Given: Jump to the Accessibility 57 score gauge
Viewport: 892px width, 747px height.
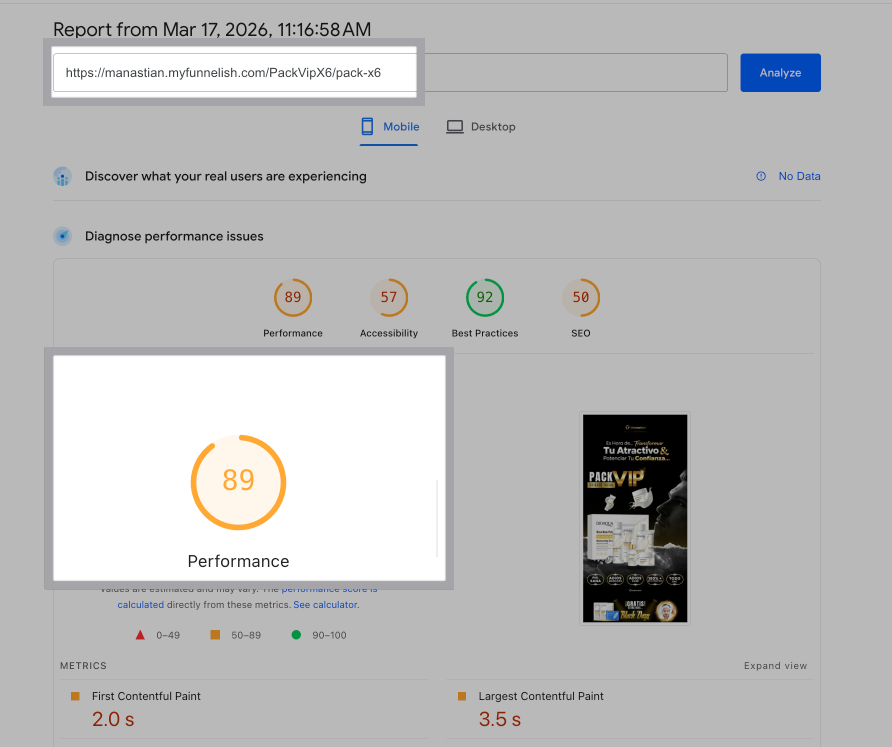Looking at the screenshot, I should coord(389,298).
